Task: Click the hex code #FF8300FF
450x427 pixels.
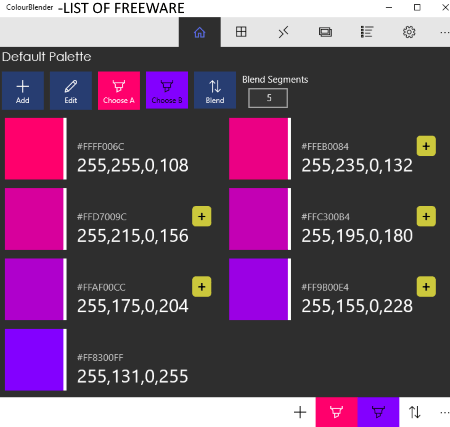Action: [100, 358]
